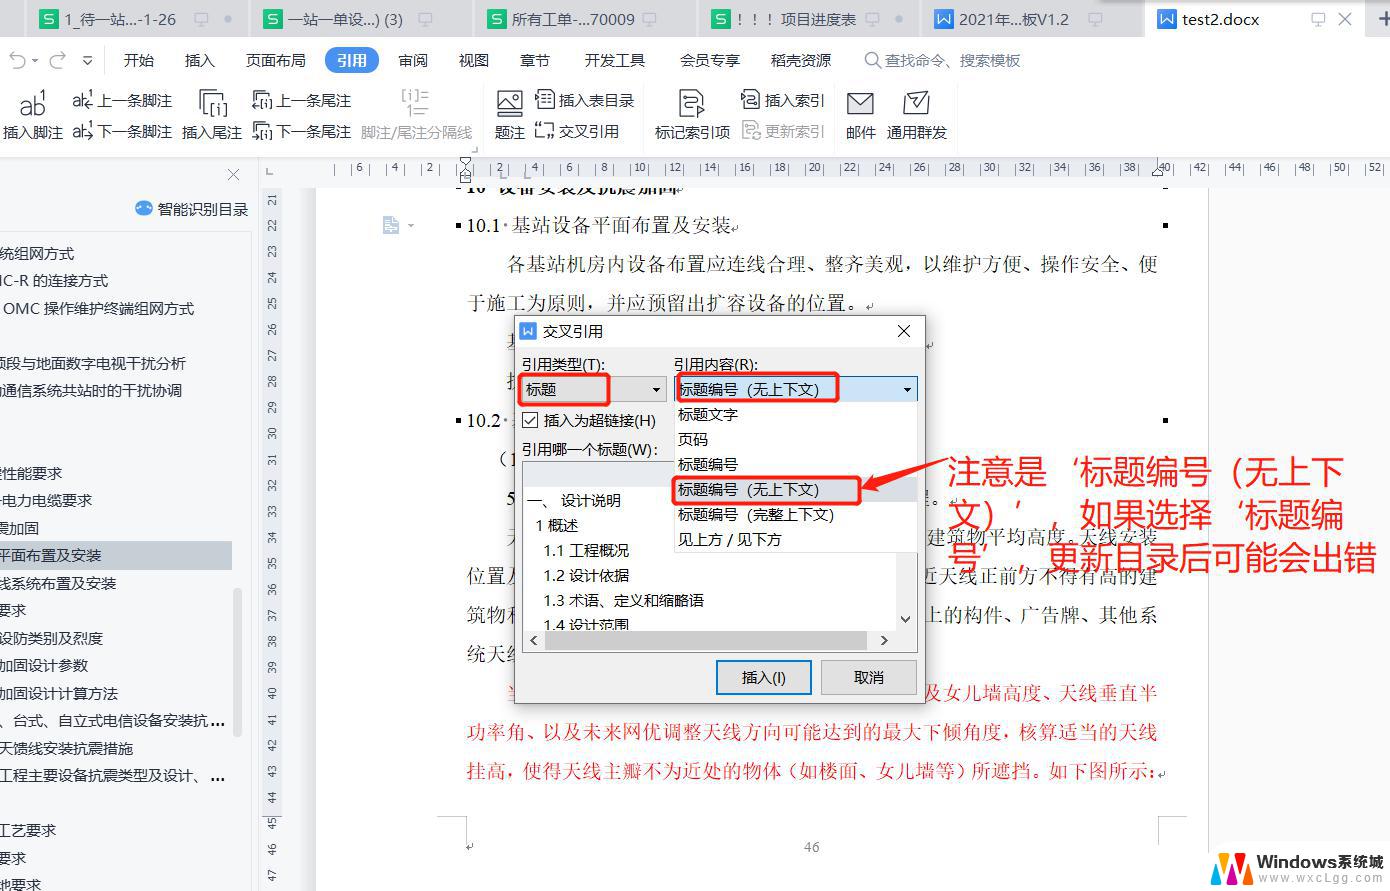Switch to the 视图 (View) ribbon tab

click(474, 60)
